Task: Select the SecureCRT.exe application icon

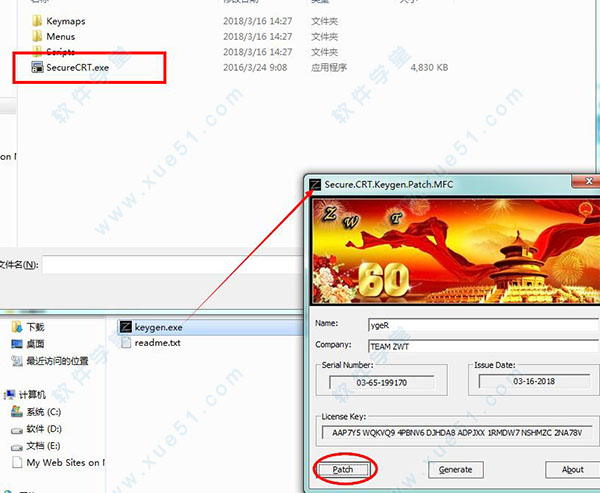Action: point(37,67)
